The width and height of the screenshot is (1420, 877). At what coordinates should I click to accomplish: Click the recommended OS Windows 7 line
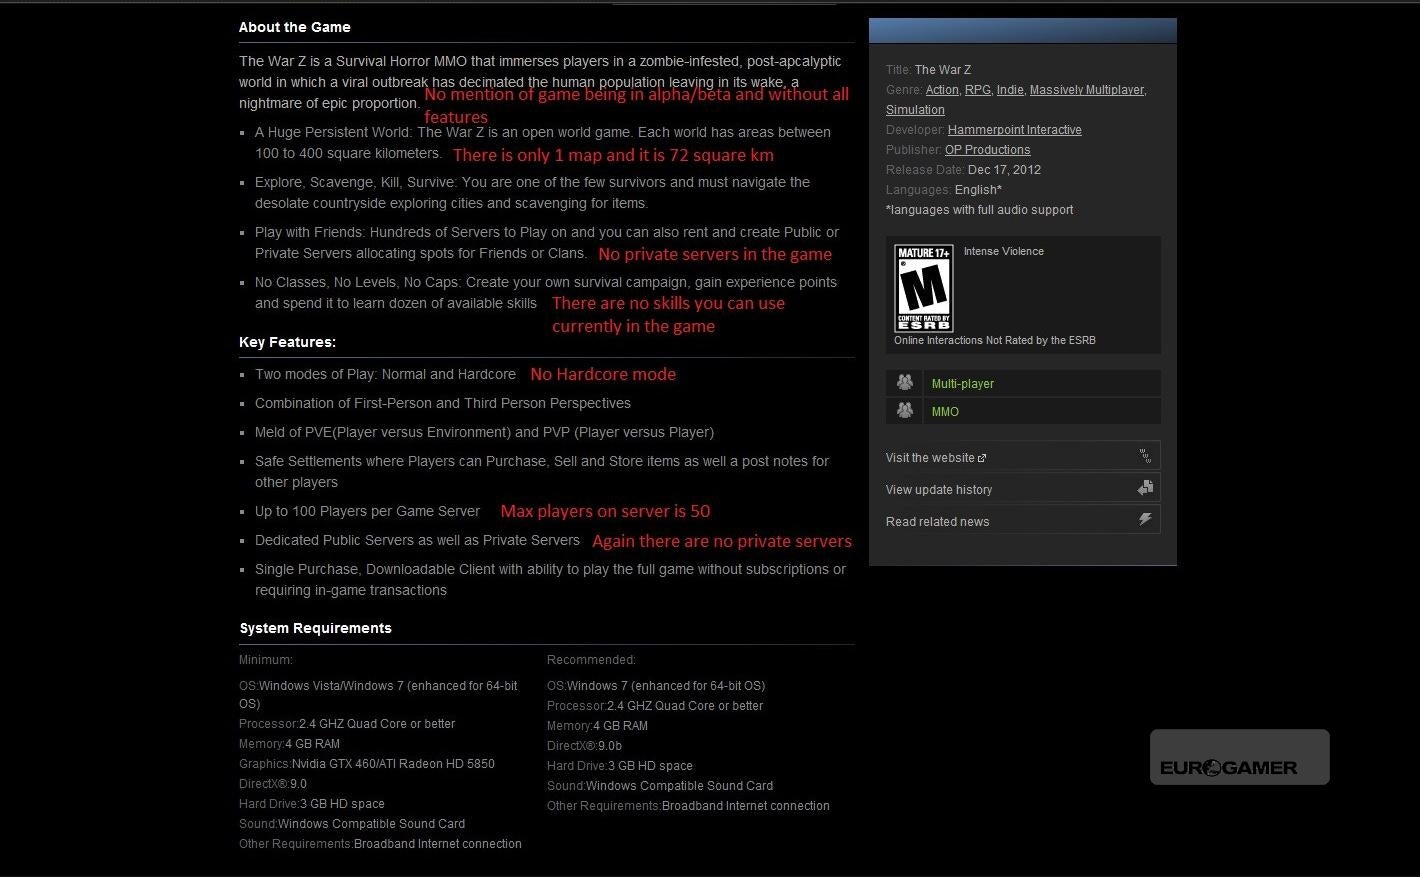[x=656, y=686]
